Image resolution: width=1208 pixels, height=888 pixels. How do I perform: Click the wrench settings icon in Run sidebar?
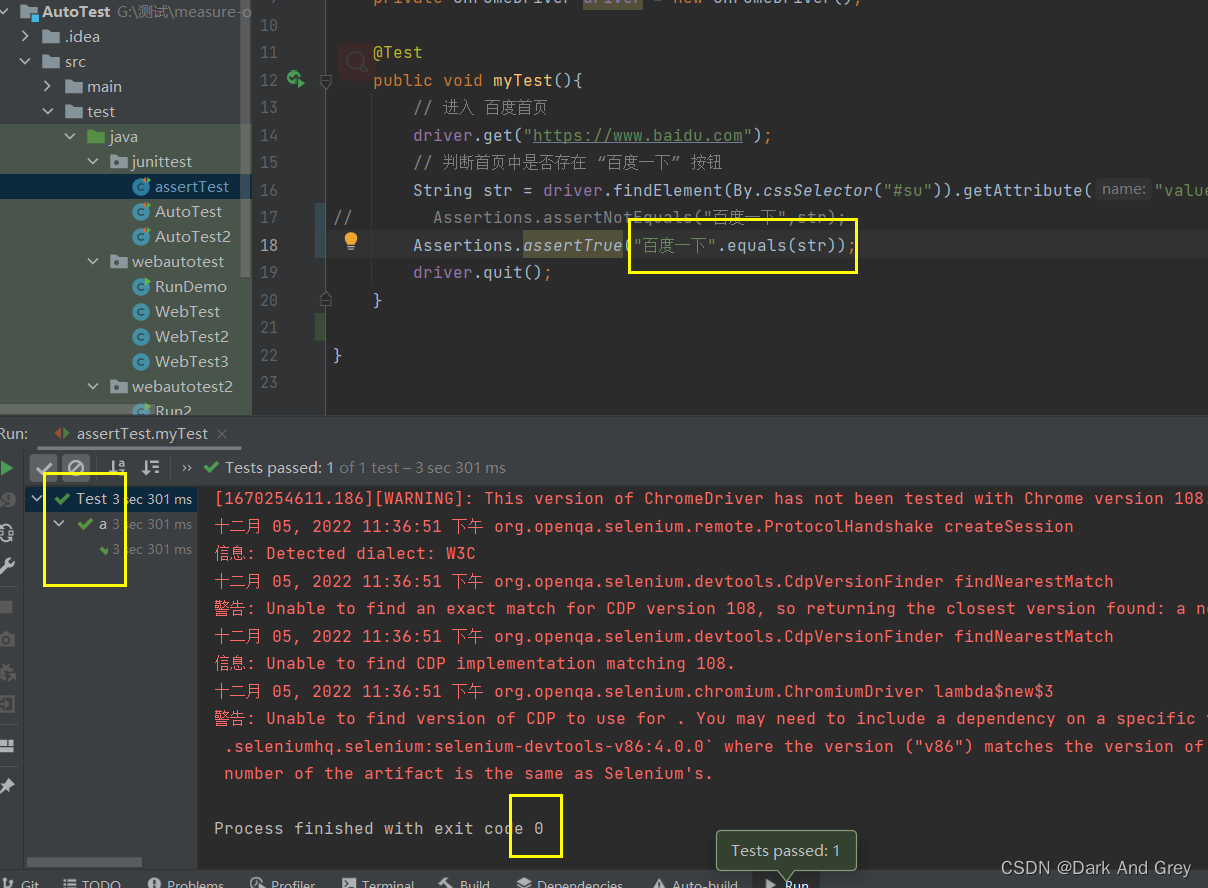tap(6, 566)
